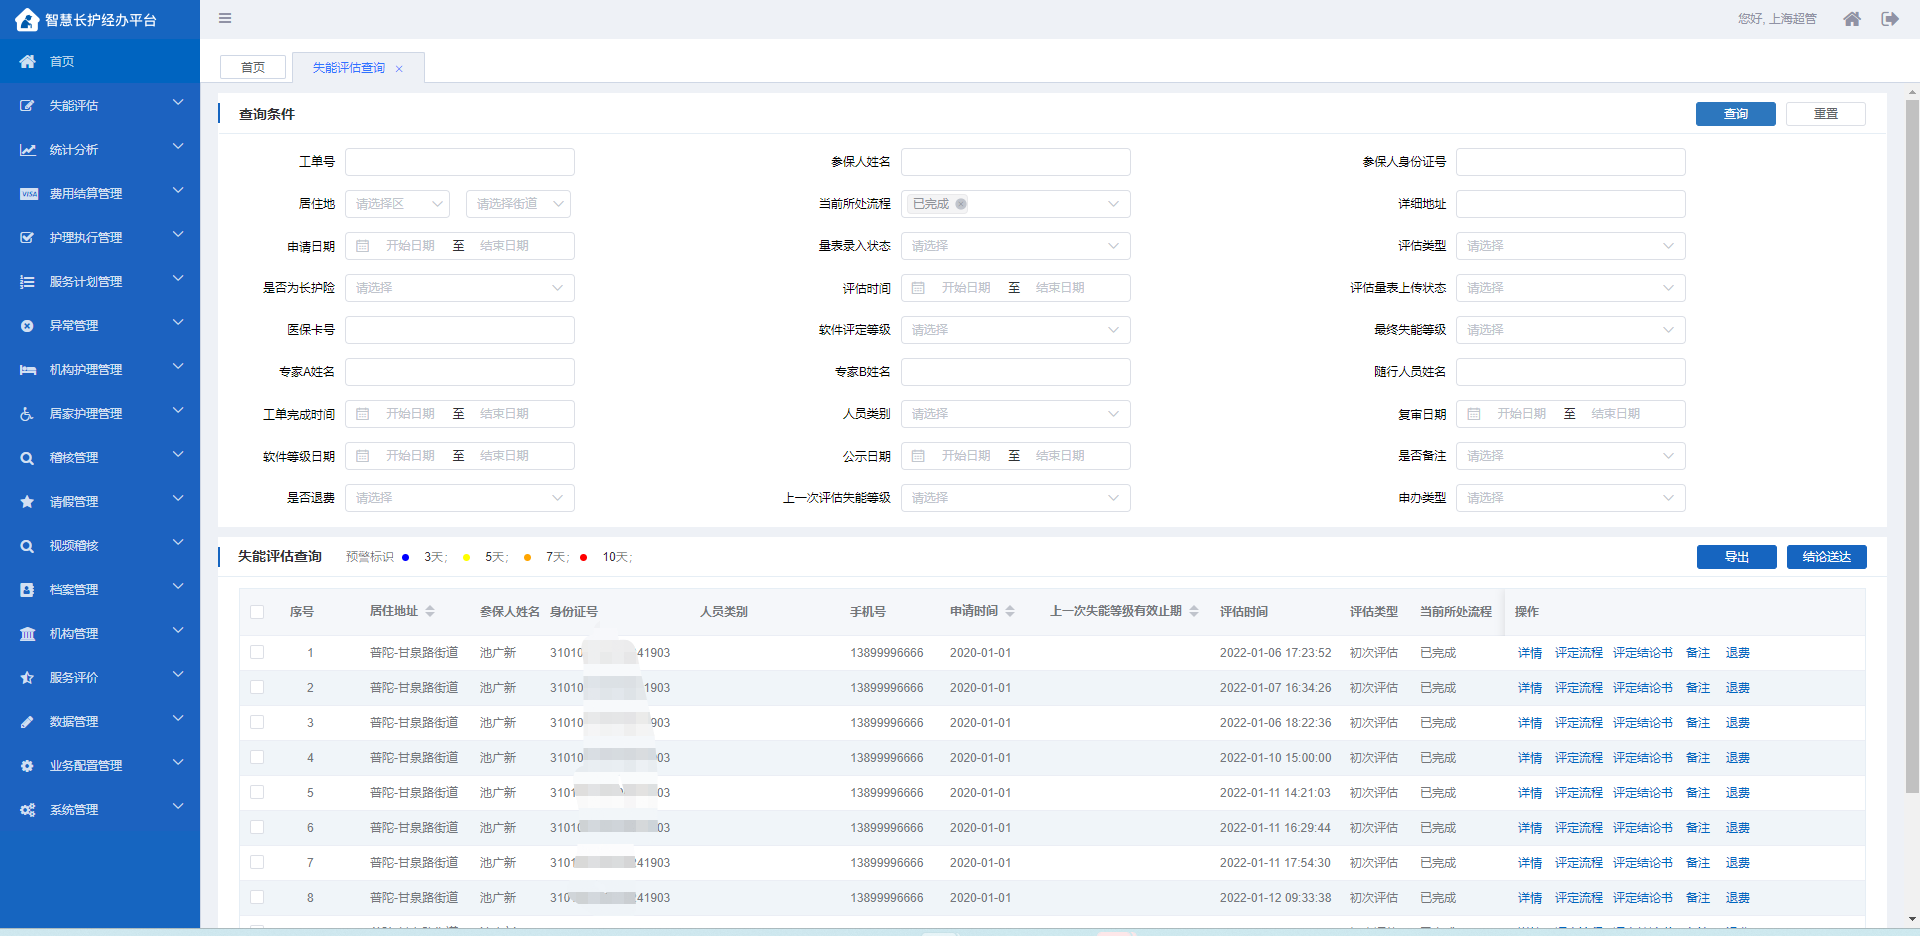Image resolution: width=1920 pixels, height=936 pixels.
Task: Click the calendar icon in 申请日期 field
Action: pos(363,246)
